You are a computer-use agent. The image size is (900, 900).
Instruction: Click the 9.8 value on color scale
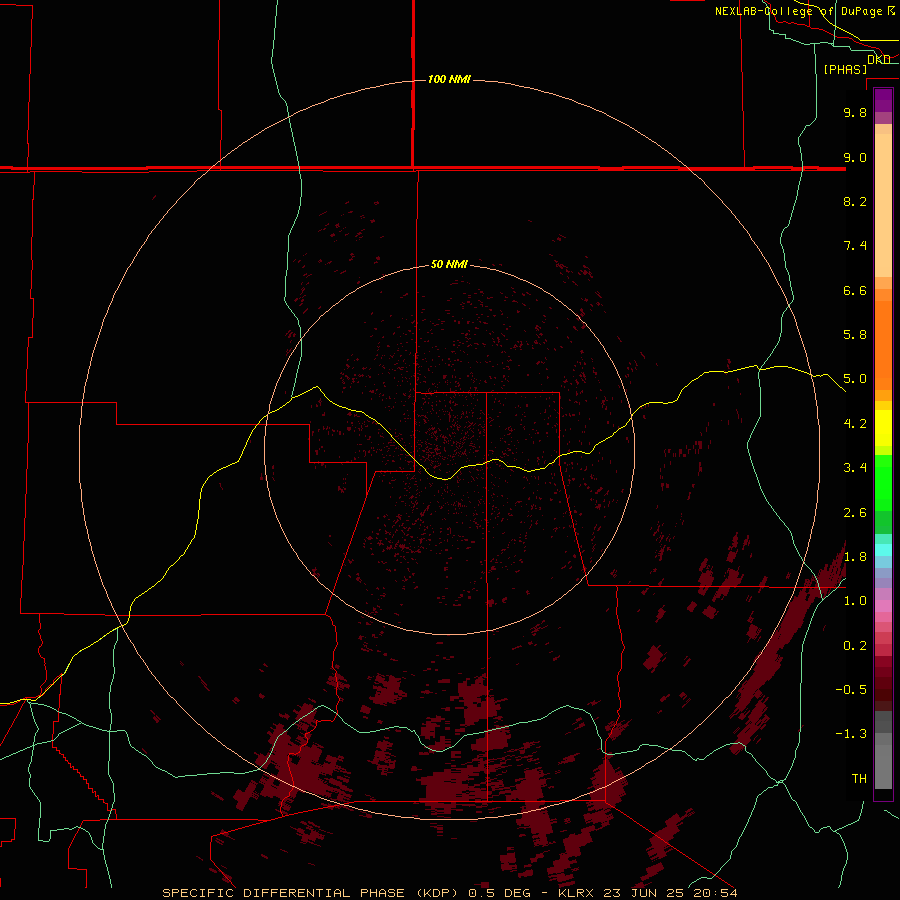855,112
